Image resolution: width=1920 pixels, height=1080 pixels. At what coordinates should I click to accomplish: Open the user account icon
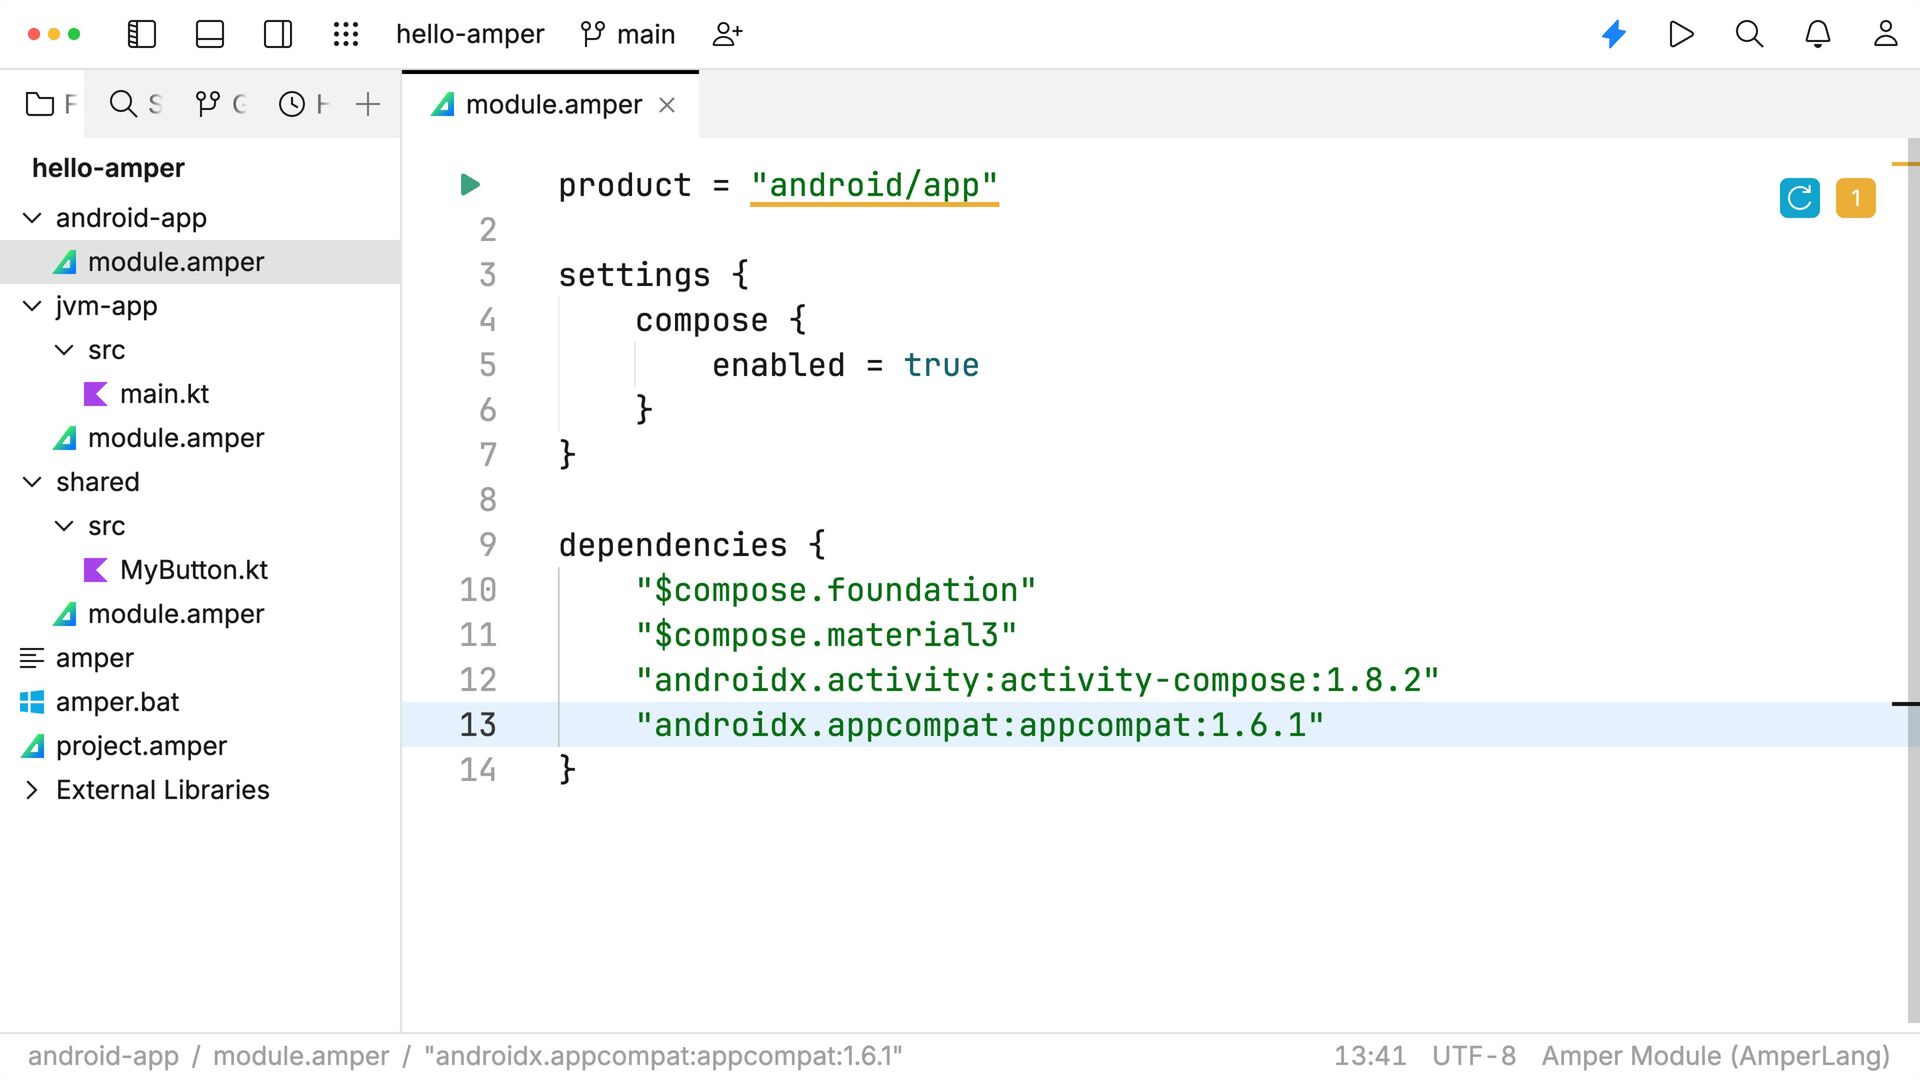1886,34
